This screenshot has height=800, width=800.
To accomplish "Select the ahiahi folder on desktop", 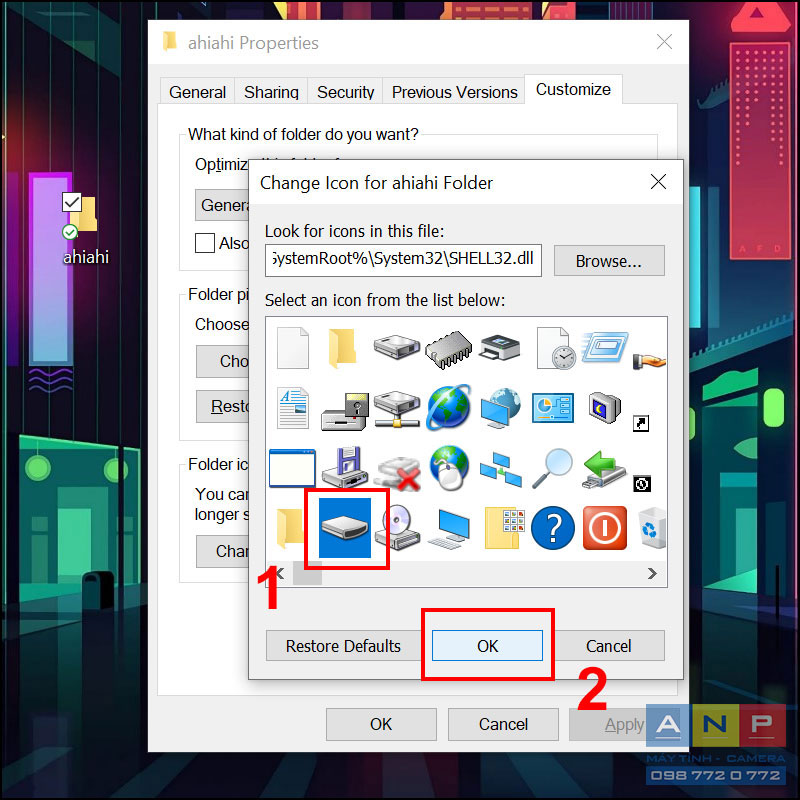I will click(x=85, y=230).
